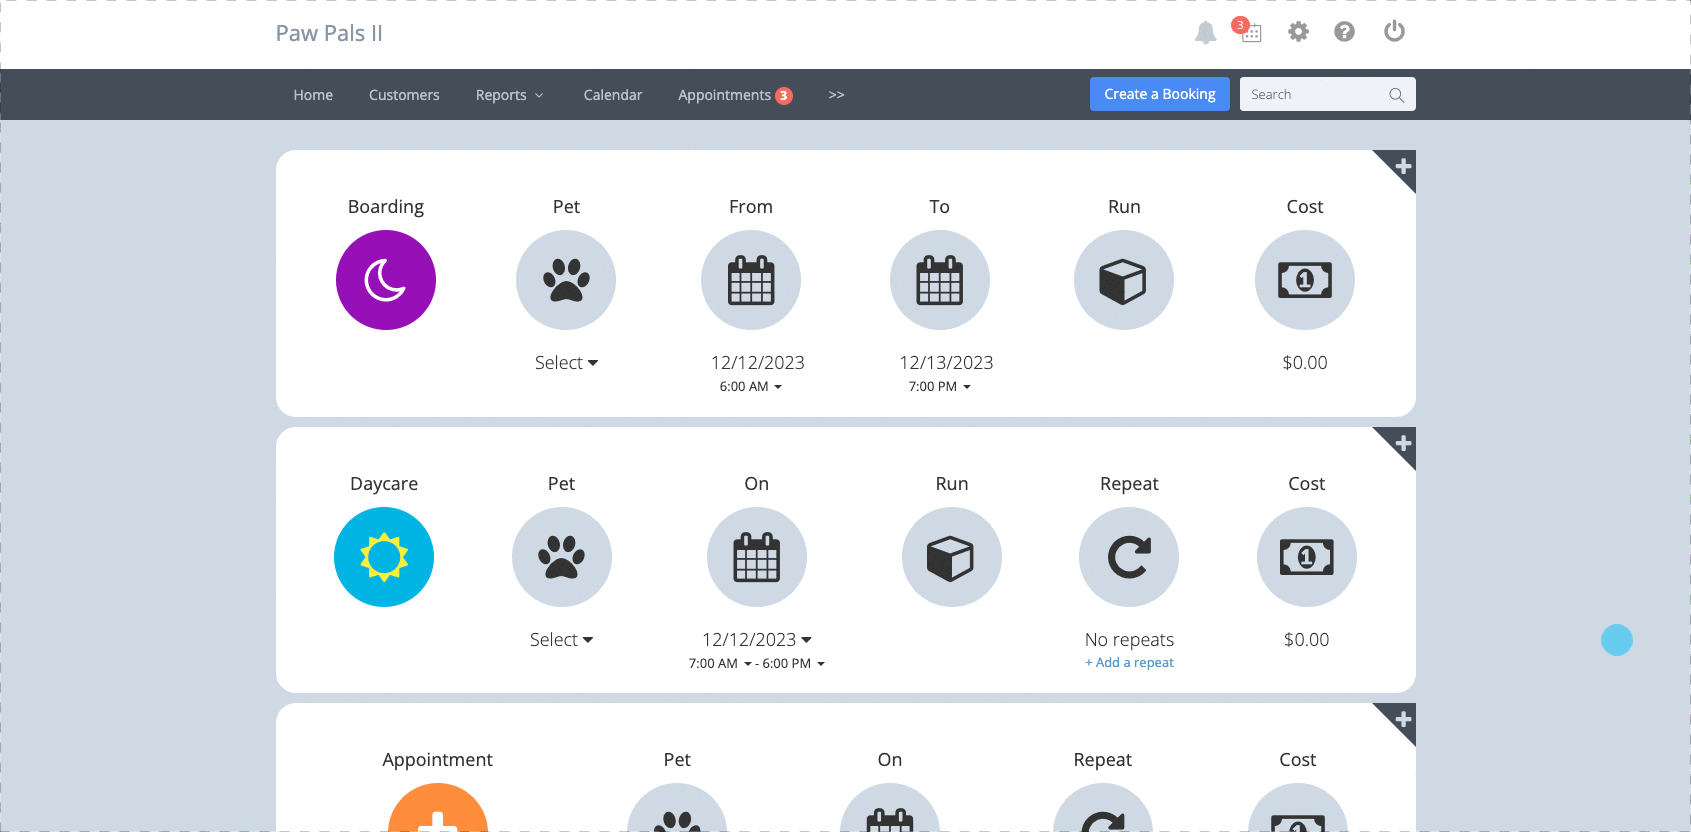Open the Customers nav item
This screenshot has height=832, width=1691.
[x=404, y=95]
